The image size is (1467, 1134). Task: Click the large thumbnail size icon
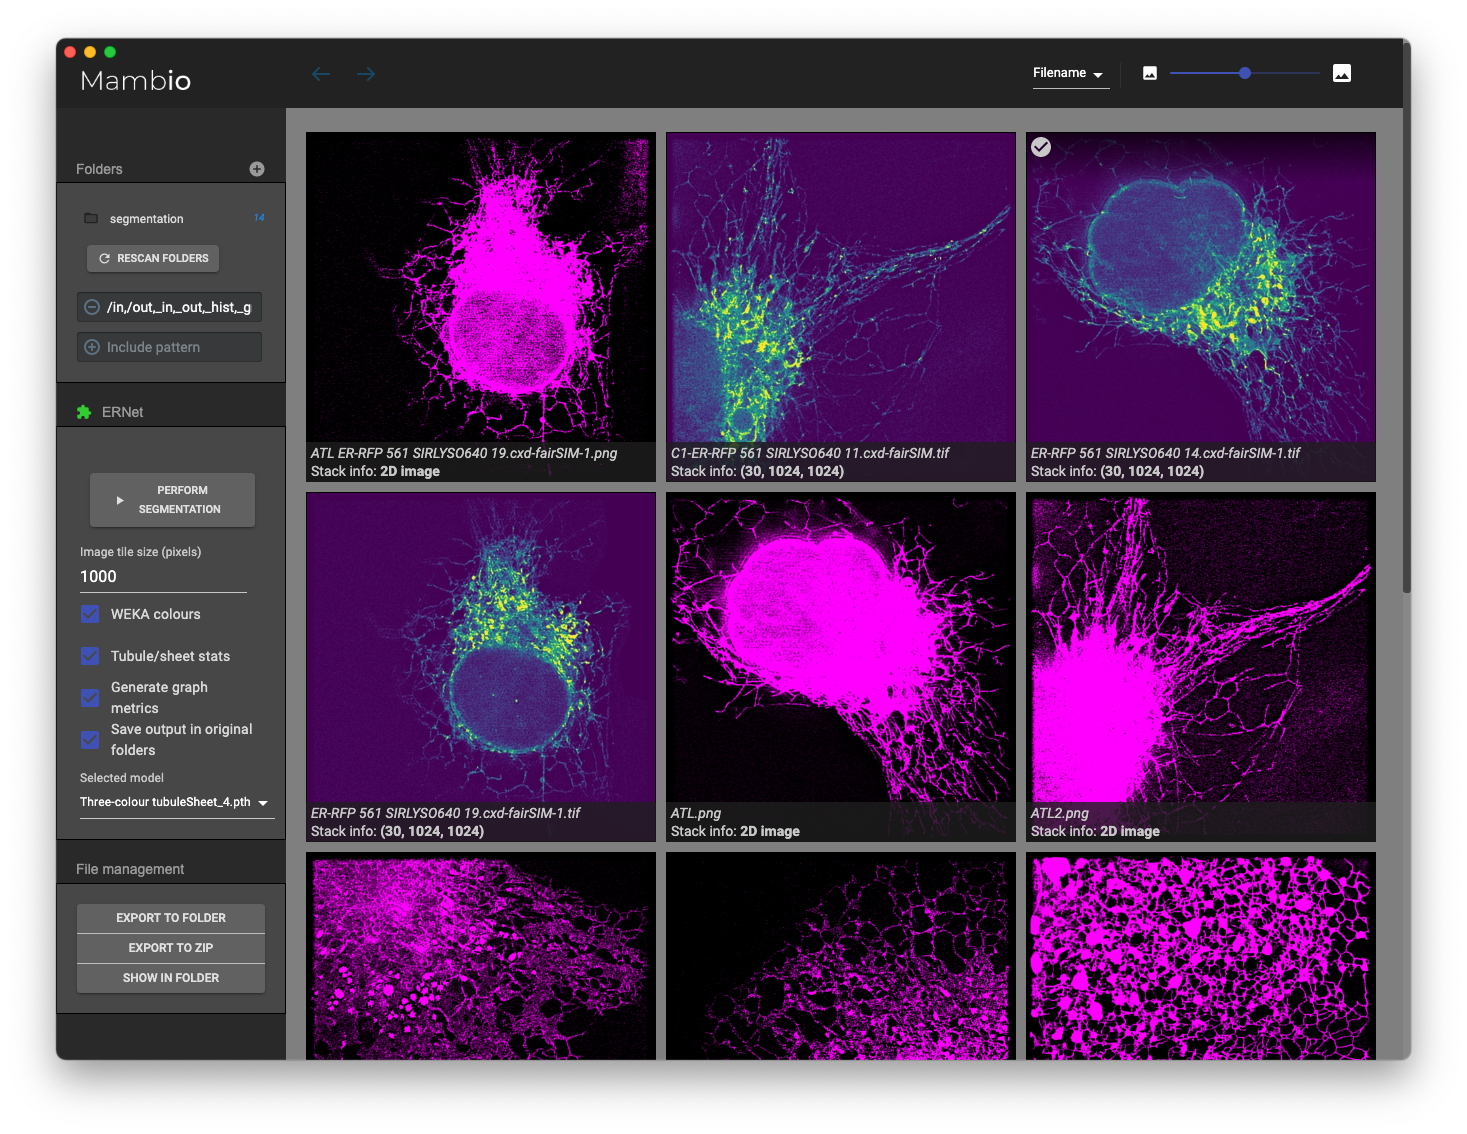[x=1342, y=73]
